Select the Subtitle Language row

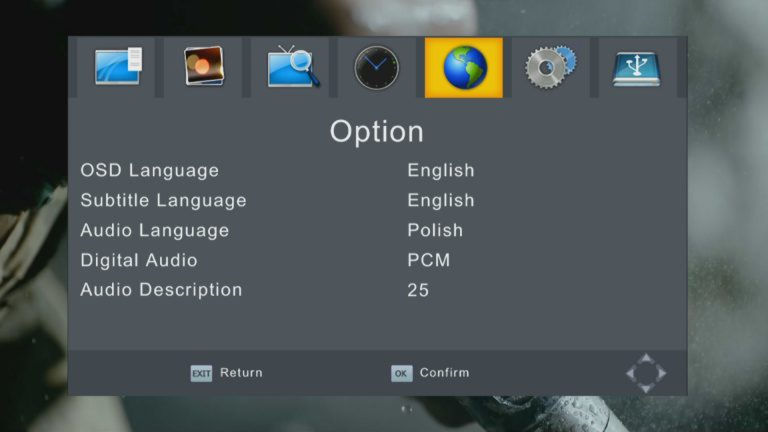click(x=377, y=200)
